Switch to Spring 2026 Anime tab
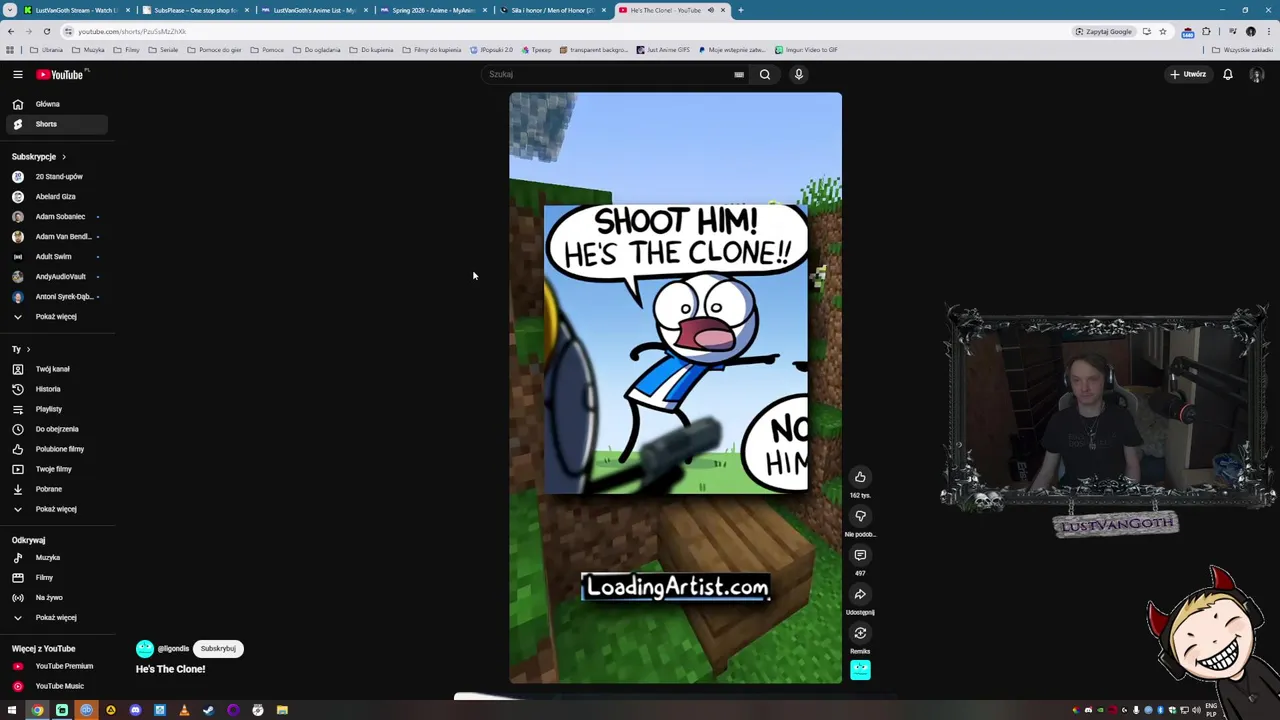The width and height of the screenshot is (1280, 720). (x=433, y=10)
